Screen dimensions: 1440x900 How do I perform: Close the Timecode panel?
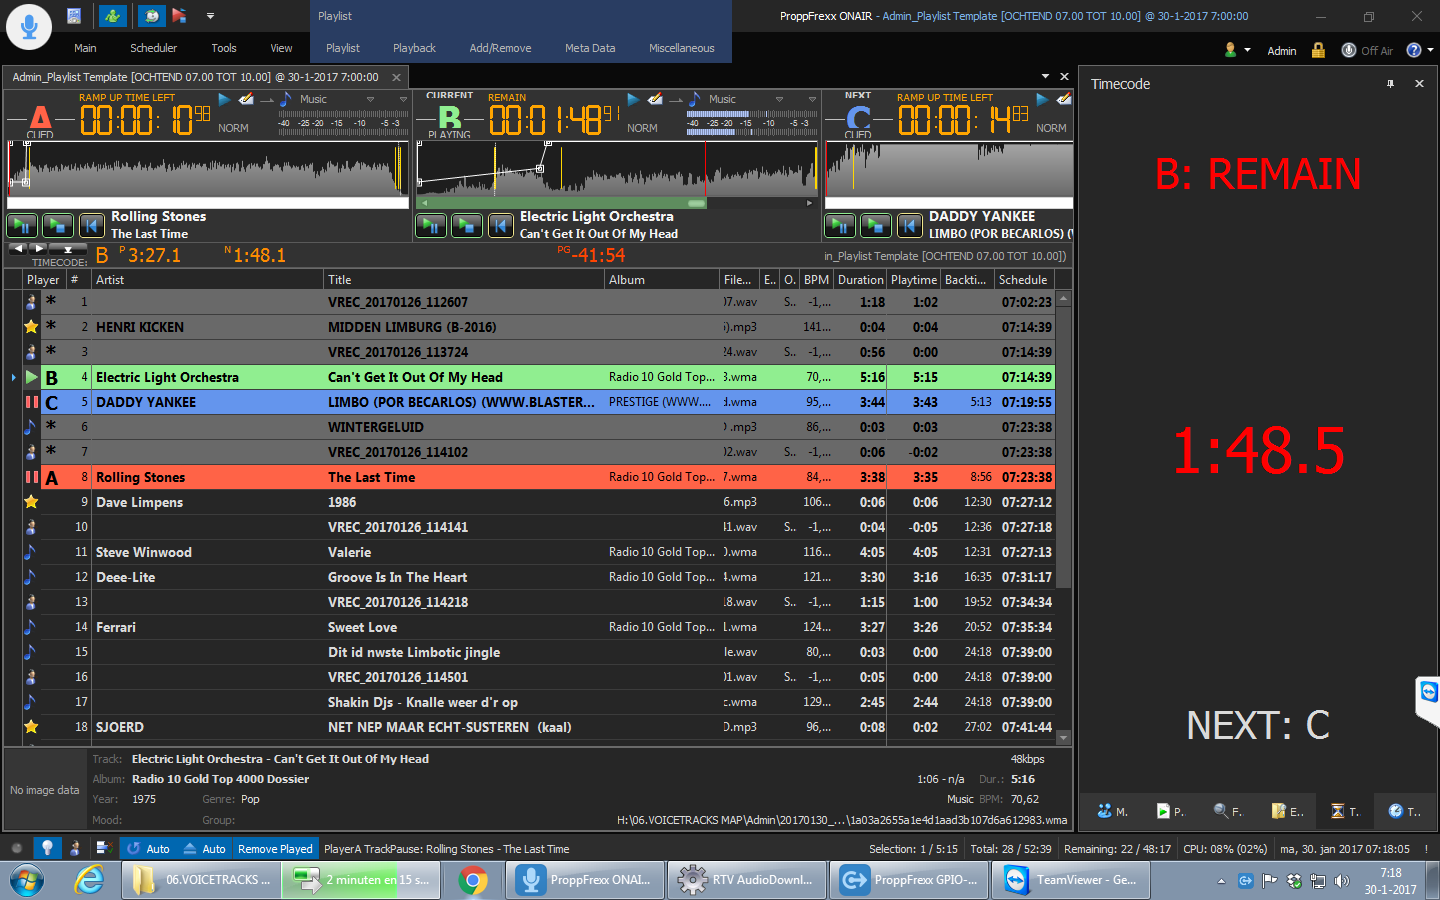tap(1419, 84)
